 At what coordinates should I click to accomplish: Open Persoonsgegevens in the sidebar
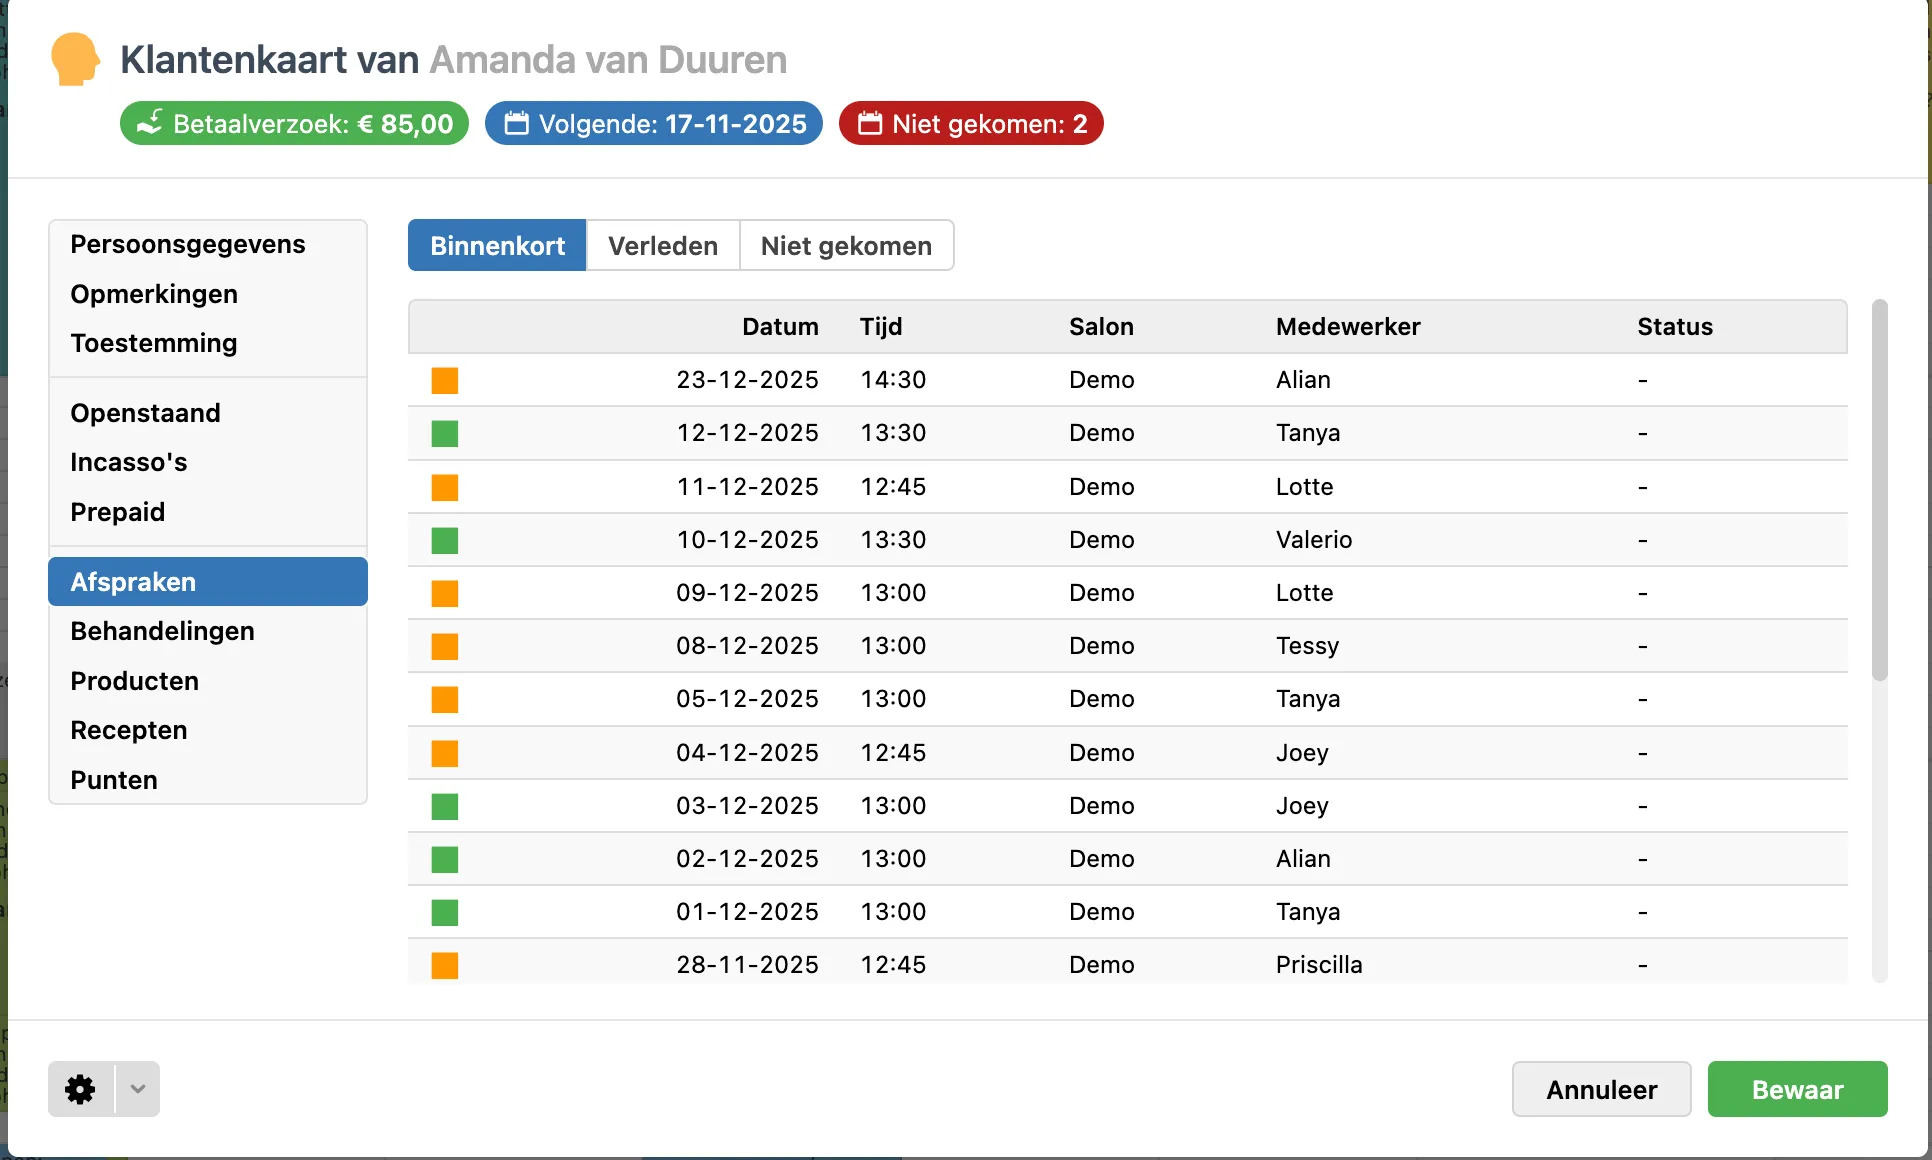188,244
